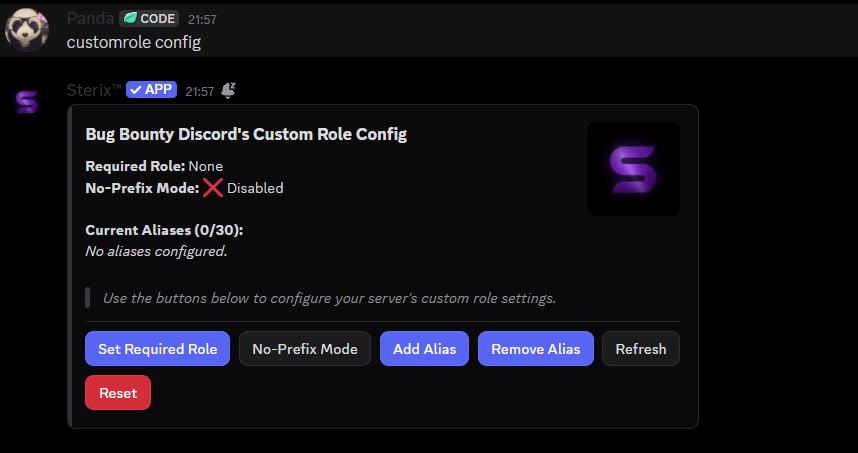Click the red X emoji beside Disabled
This screenshot has width=858, height=453.
click(213, 188)
